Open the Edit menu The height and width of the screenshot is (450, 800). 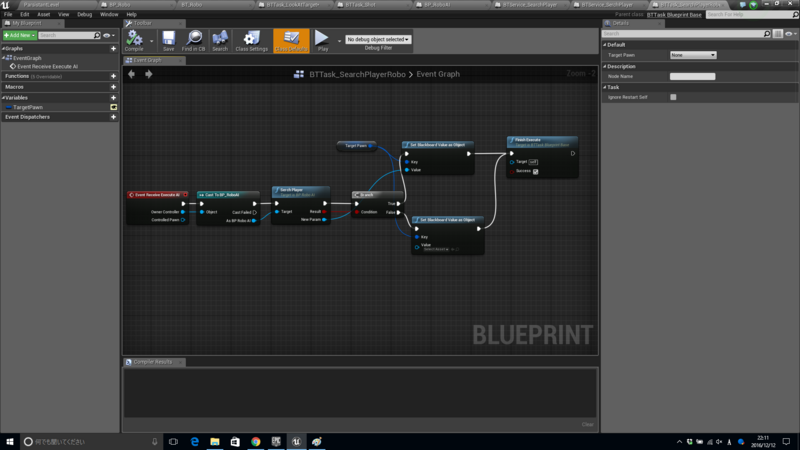[x=24, y=14]
